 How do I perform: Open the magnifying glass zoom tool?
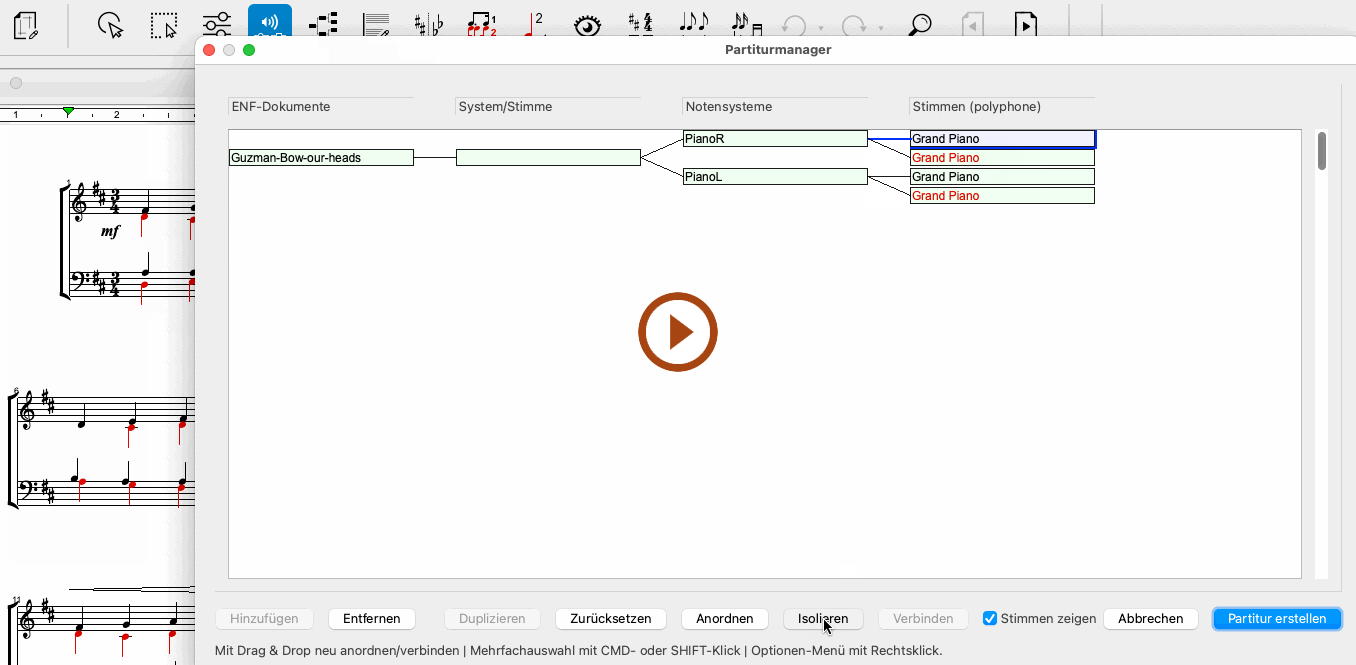(920, 24)
